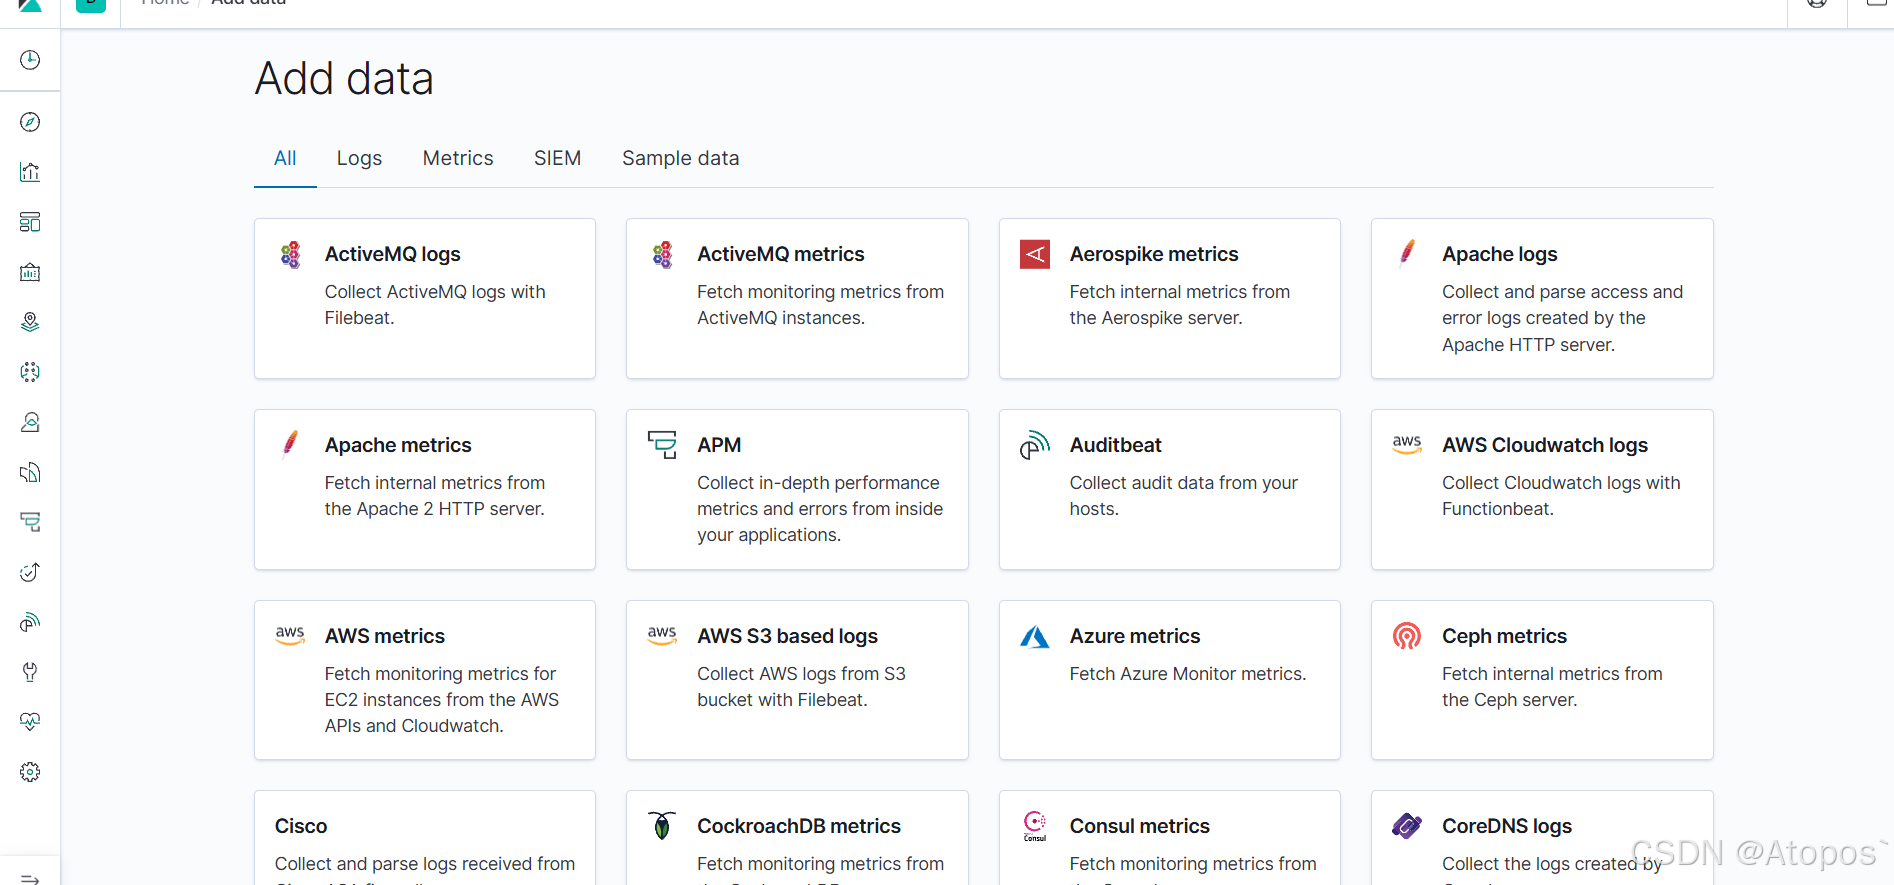This screenshot has height=885, width=1894.
Task: Switch to the Metrics tab
Action: point(458,158)
